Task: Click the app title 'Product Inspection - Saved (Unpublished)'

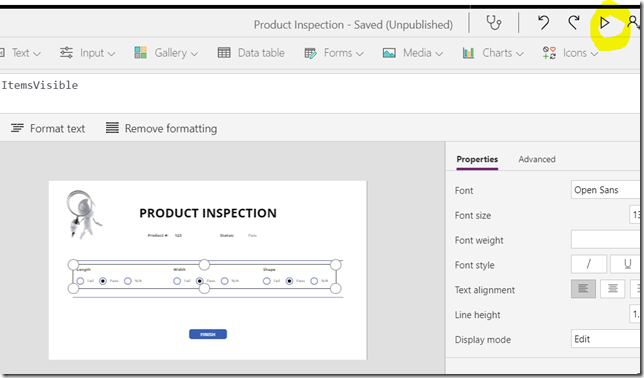Action: click(x=353, y=25)
